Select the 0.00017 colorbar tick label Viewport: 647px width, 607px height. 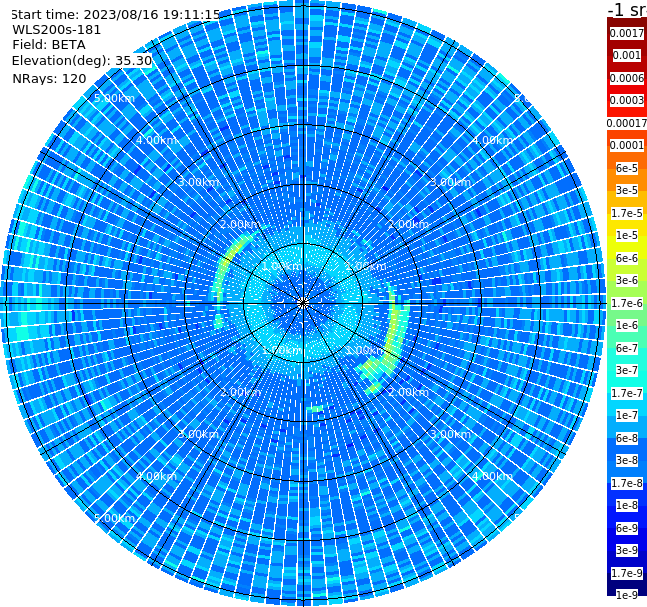[x=627, y=123]
